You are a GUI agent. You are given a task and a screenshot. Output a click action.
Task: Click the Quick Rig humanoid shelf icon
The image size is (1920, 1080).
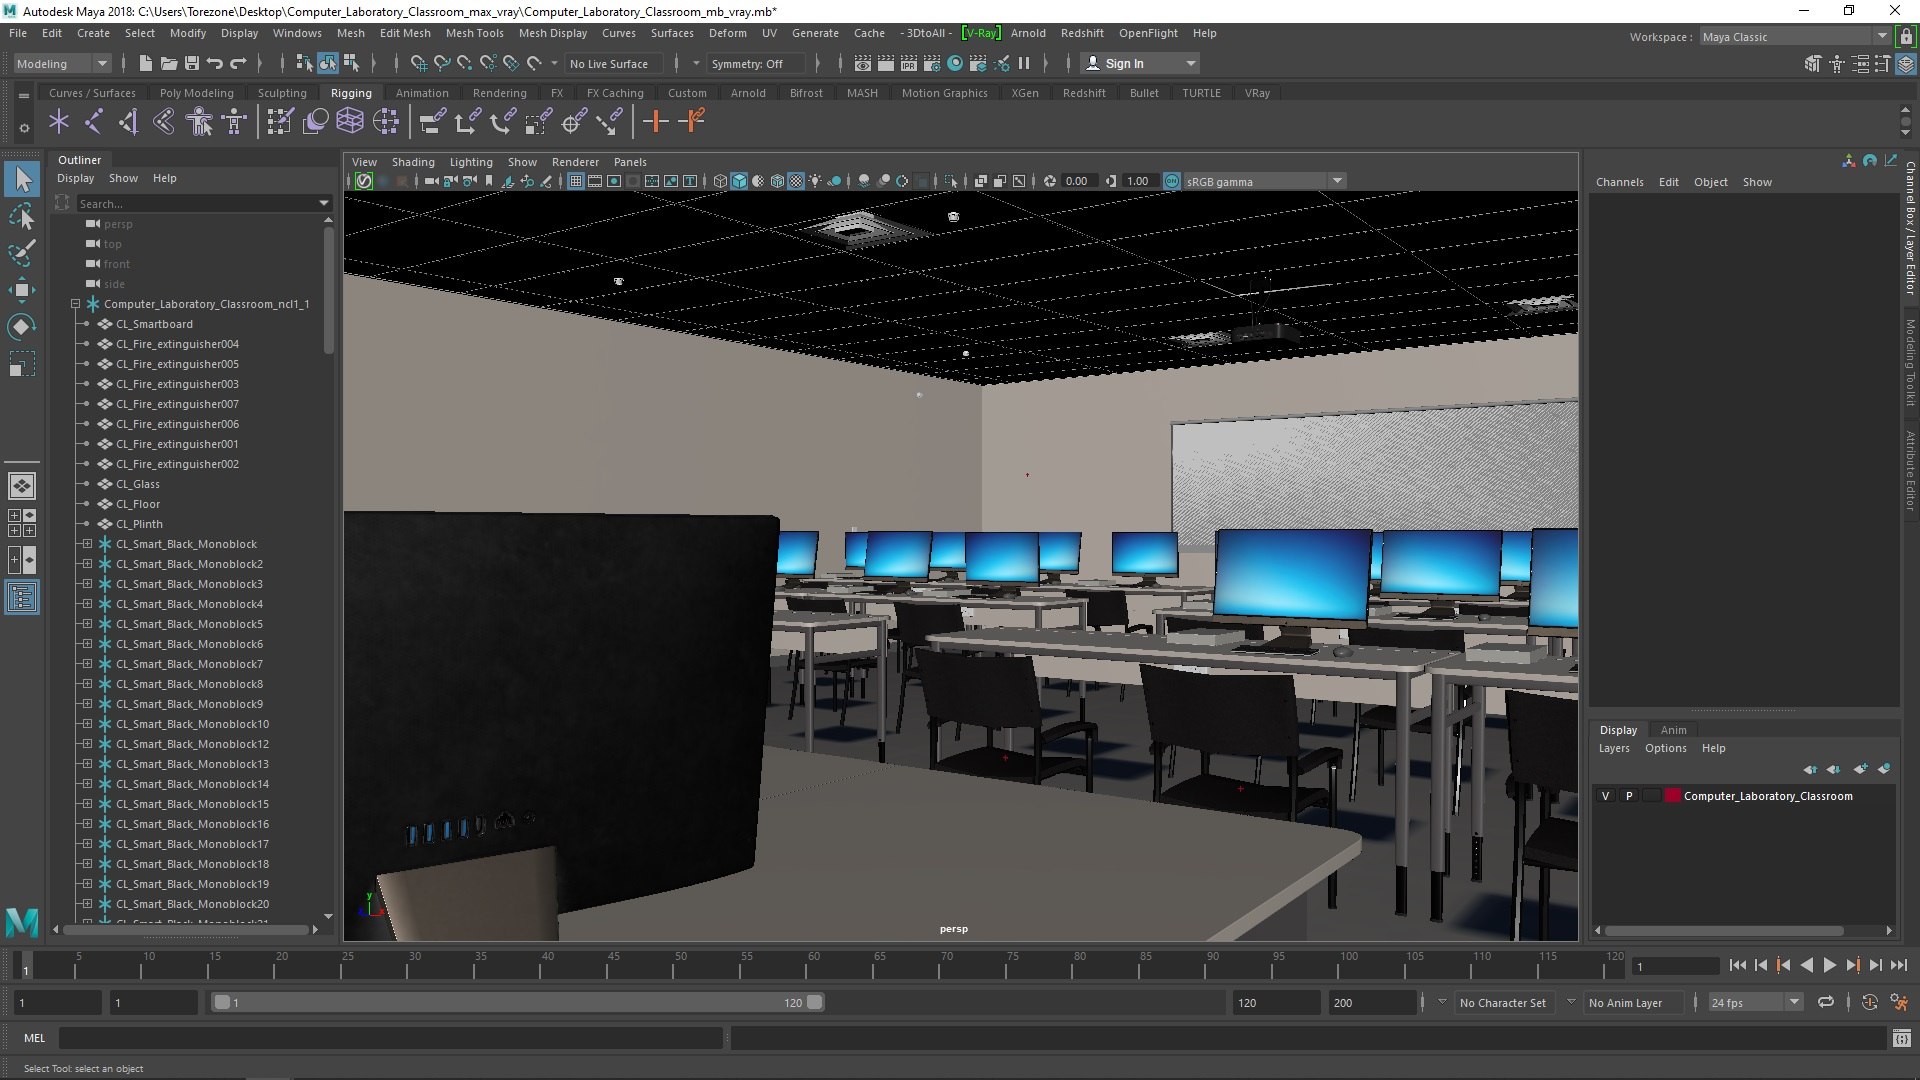[x=199, y=122]
